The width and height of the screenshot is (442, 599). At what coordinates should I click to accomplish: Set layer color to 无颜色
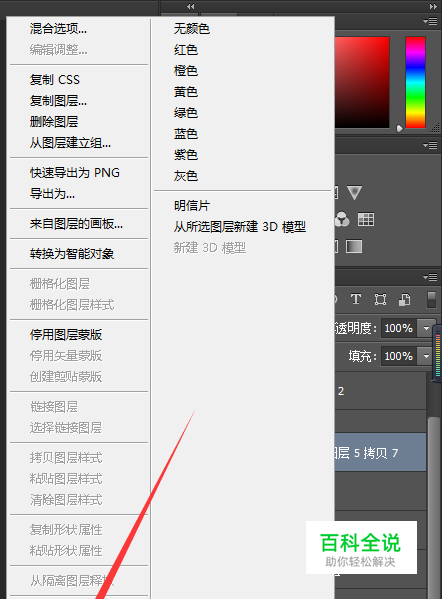pyautogui.click(x=192, y=29)
